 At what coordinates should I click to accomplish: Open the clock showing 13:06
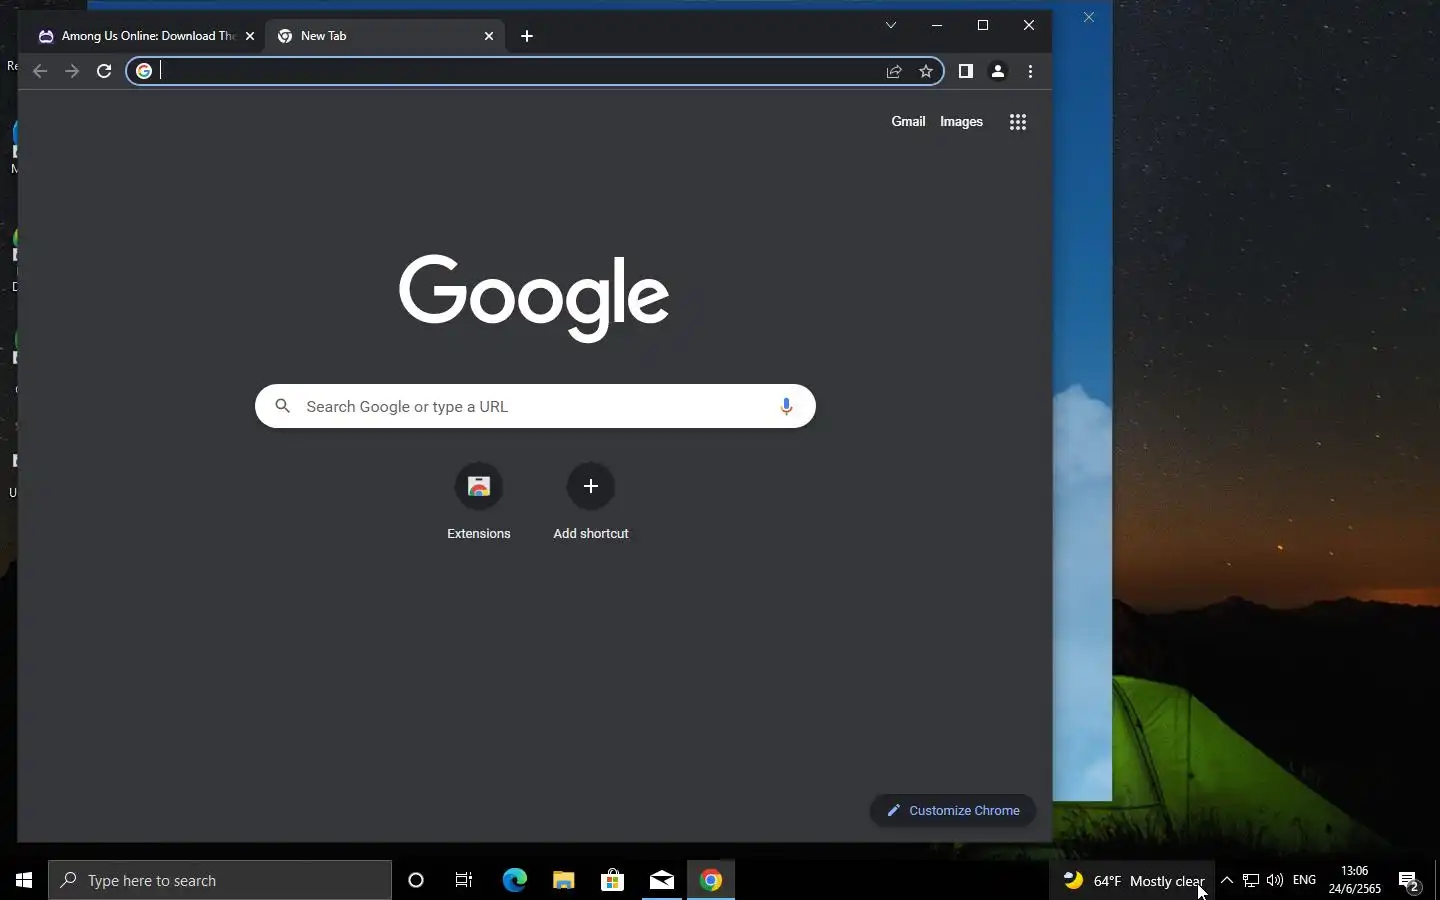point(1355,880)
